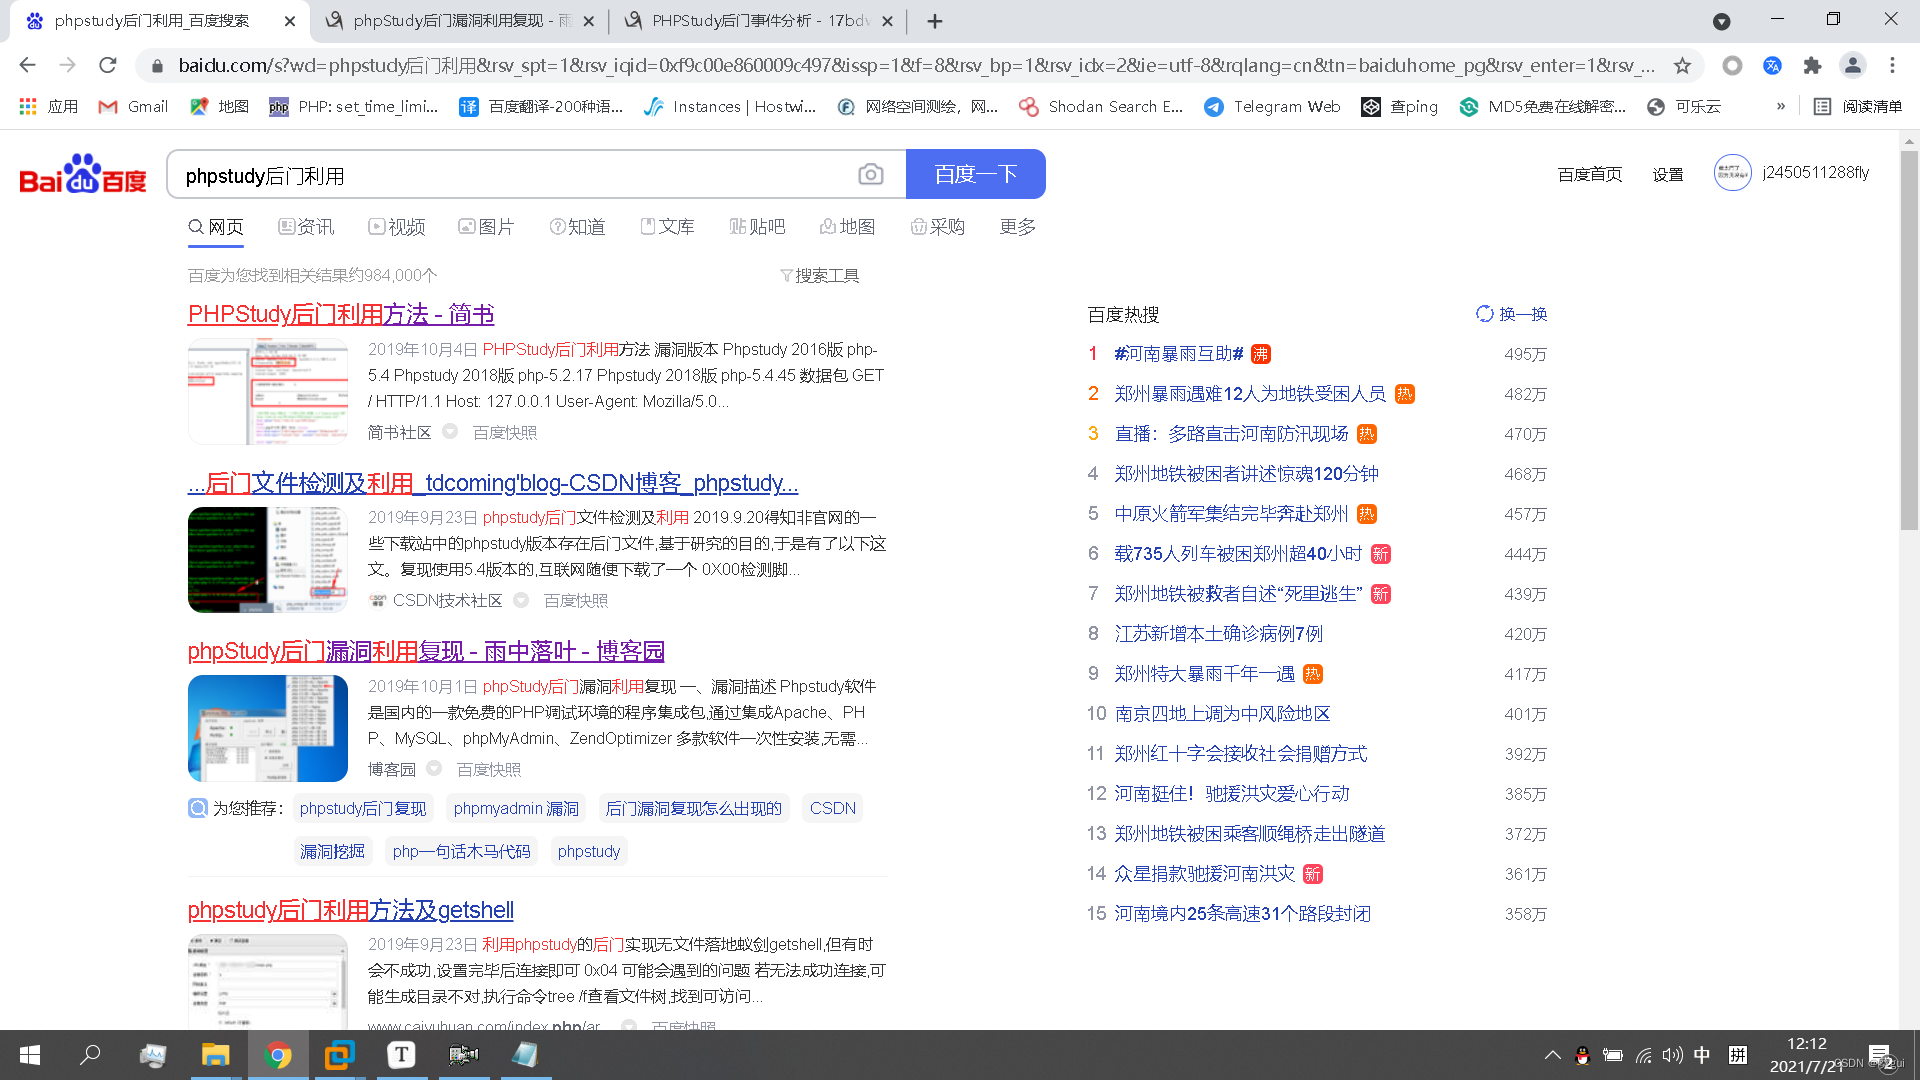Click the translate extension icon
Image resolution: width=1920 pixels, height=1080 pixels.
1772,65
